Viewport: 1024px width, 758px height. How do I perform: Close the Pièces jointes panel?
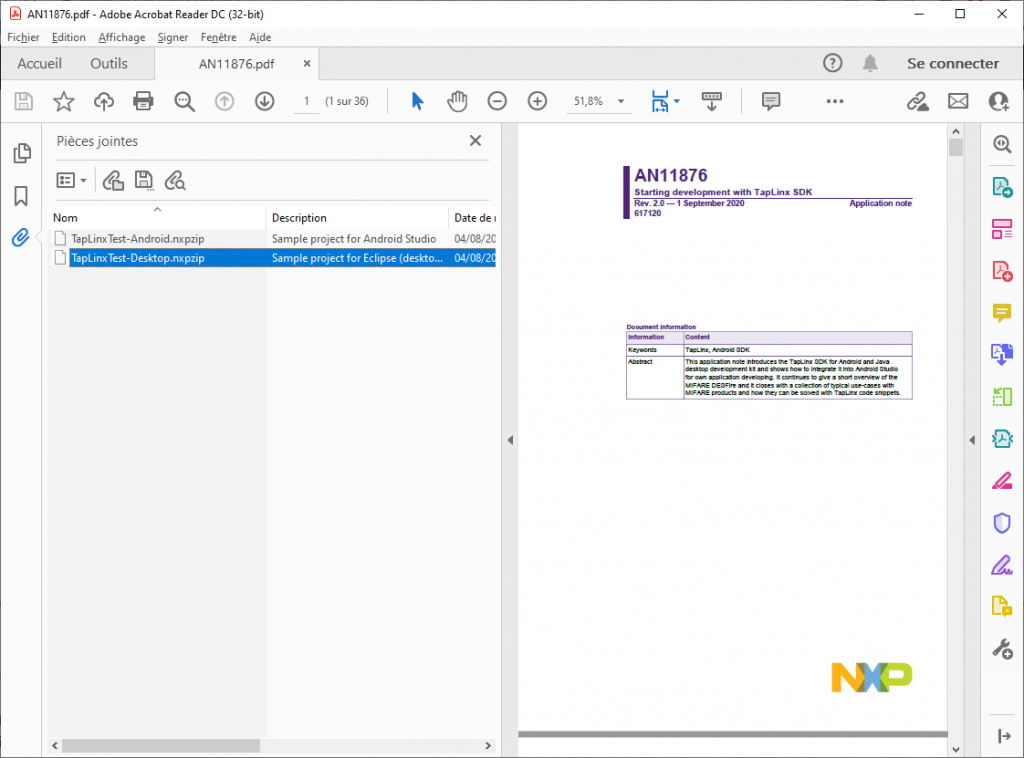point(475,140)
